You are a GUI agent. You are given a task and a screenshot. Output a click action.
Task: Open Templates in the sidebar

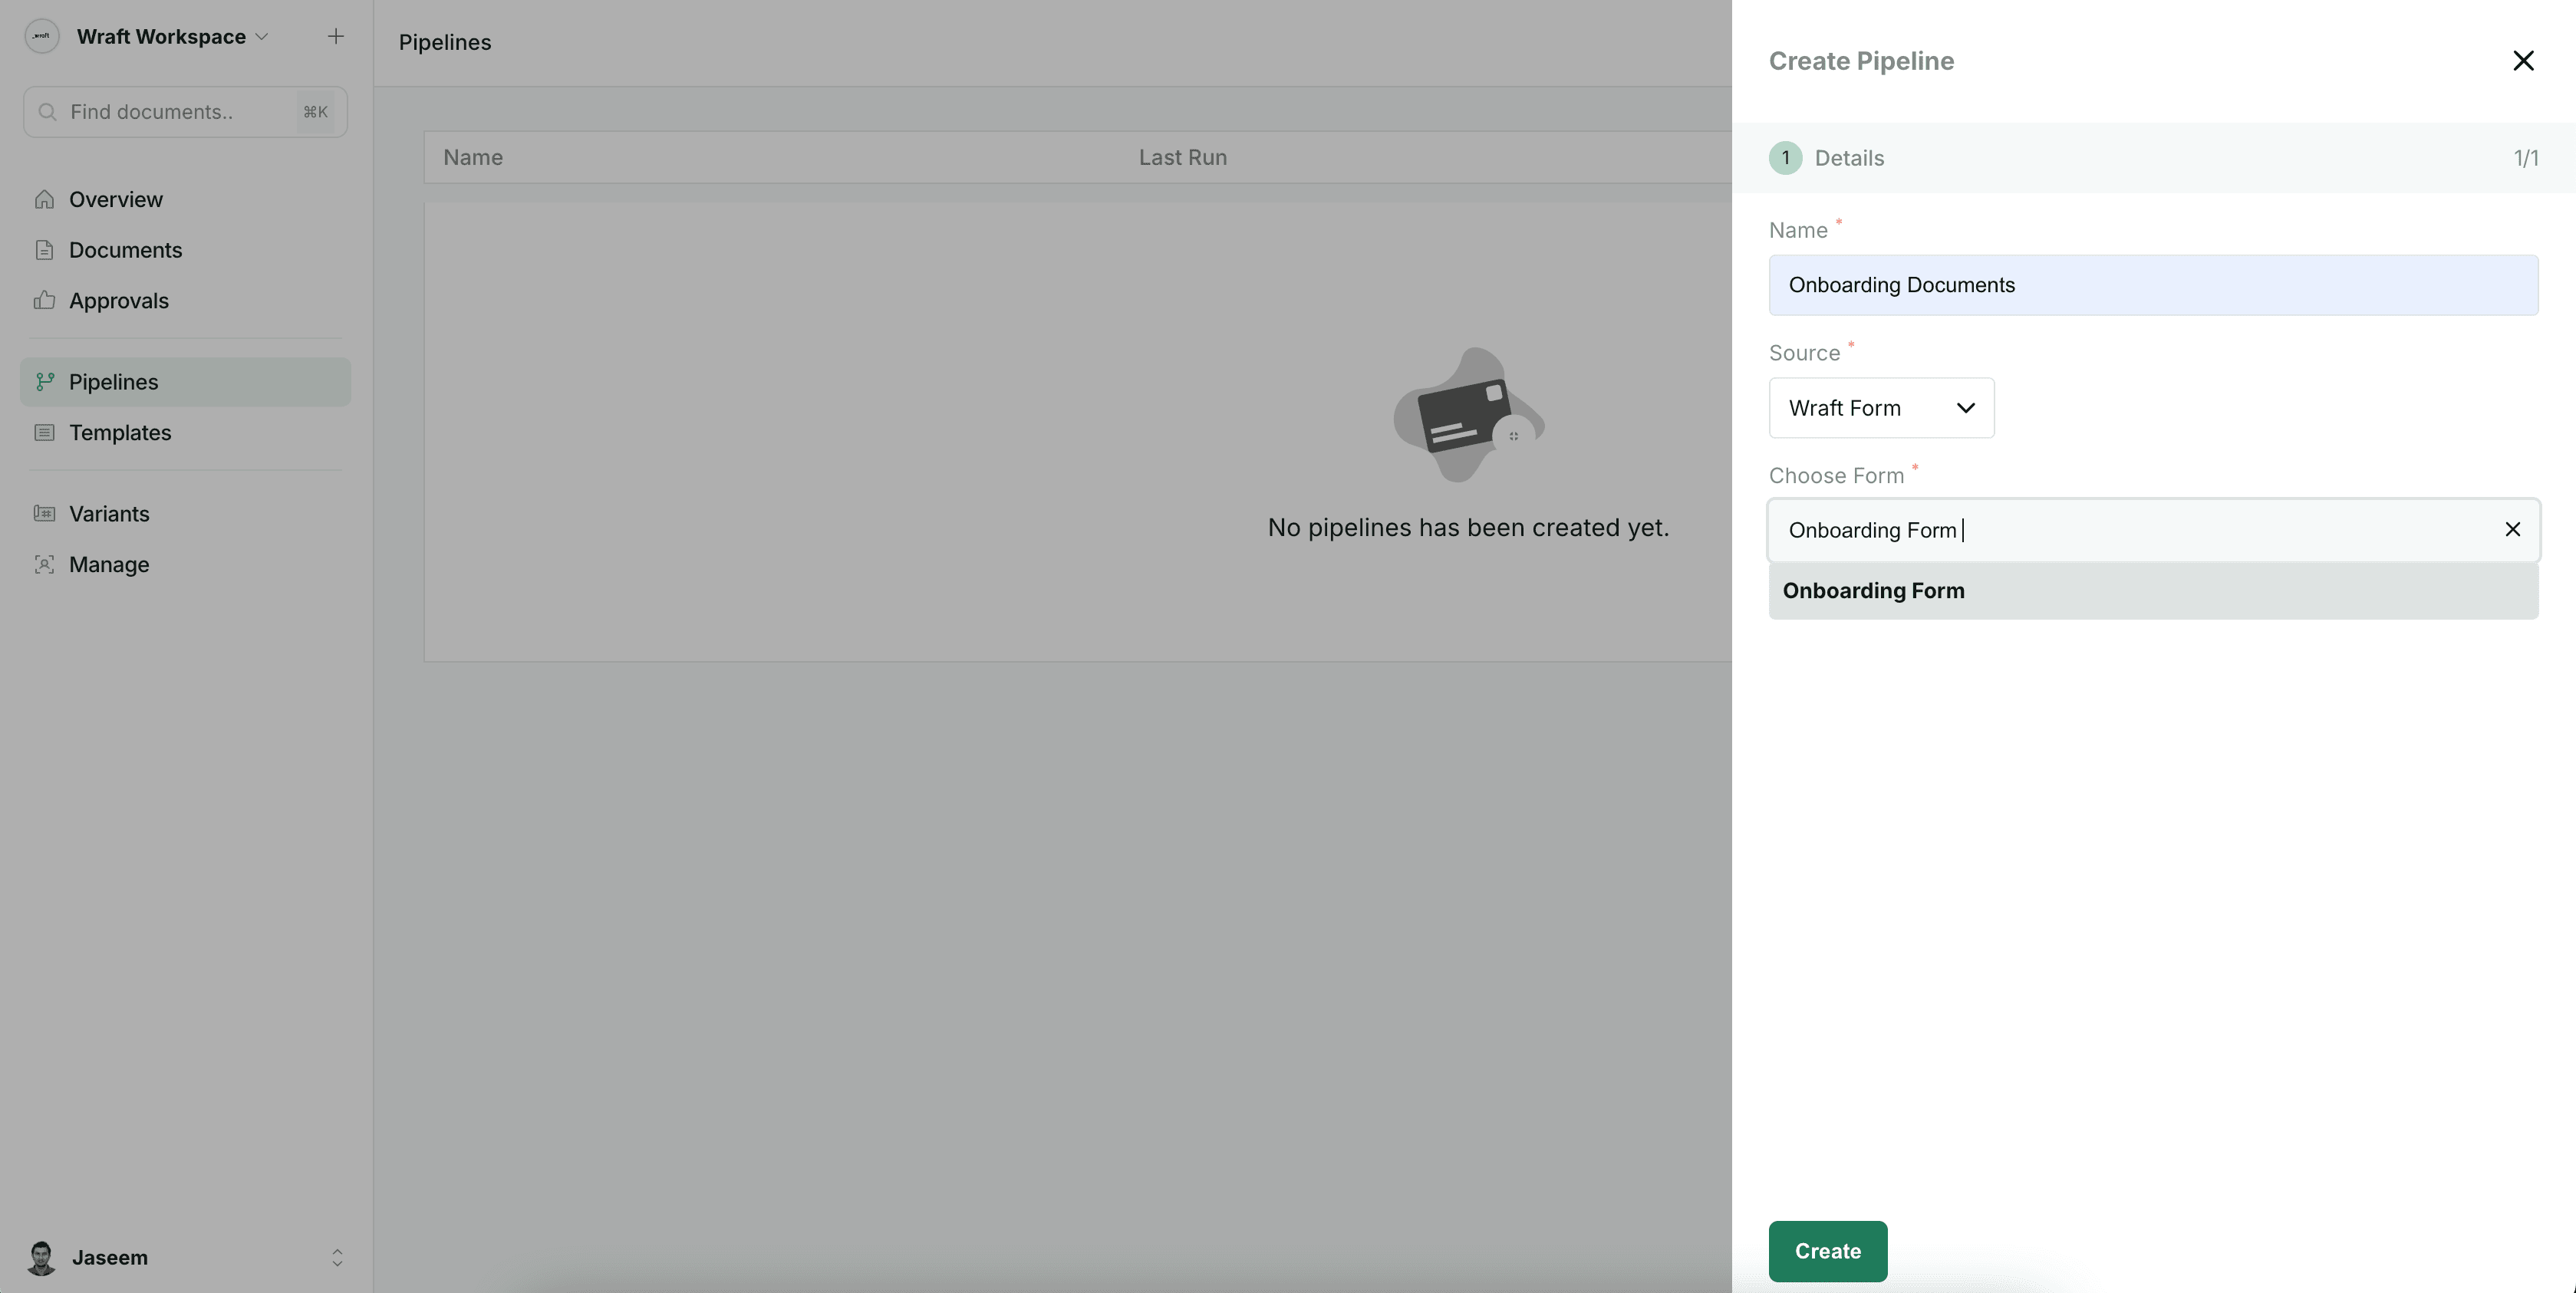click(185, 433)
